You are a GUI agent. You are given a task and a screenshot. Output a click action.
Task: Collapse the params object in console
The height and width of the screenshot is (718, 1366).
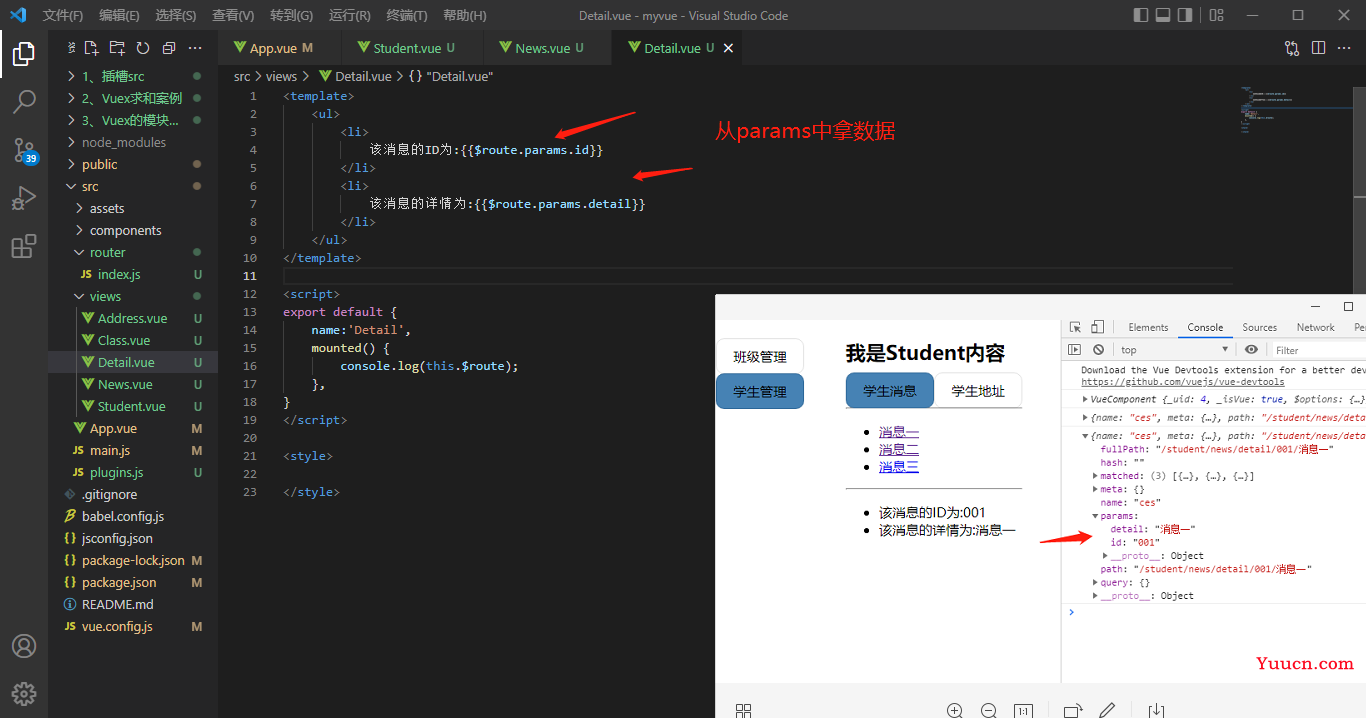click(x=1095, y=516)
